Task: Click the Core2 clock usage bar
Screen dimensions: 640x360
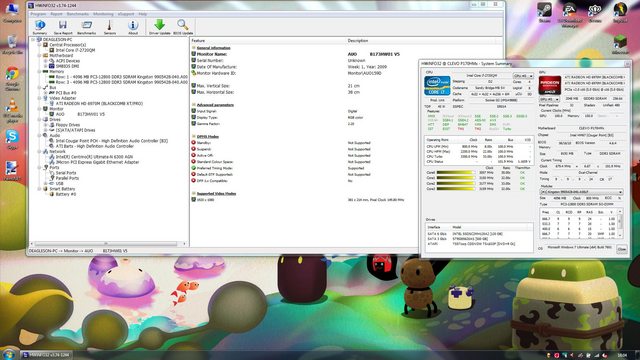Action: pyautogui.click(x=455, y=184)
